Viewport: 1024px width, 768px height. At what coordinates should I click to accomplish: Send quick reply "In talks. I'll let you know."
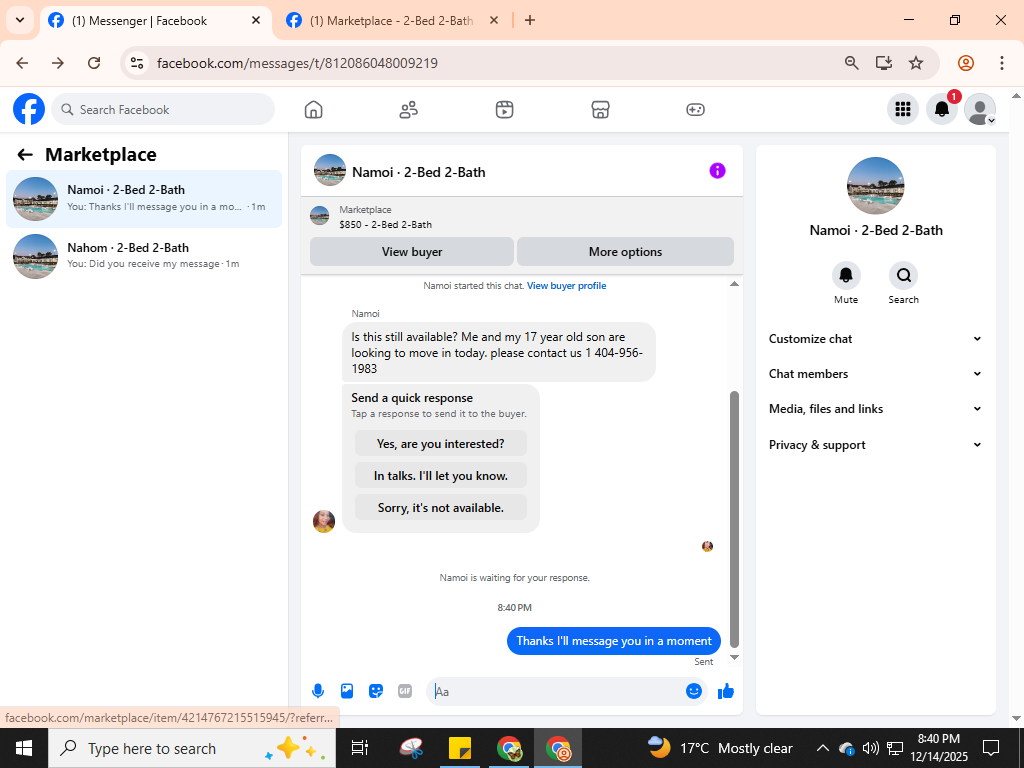[x=441, y=475]
